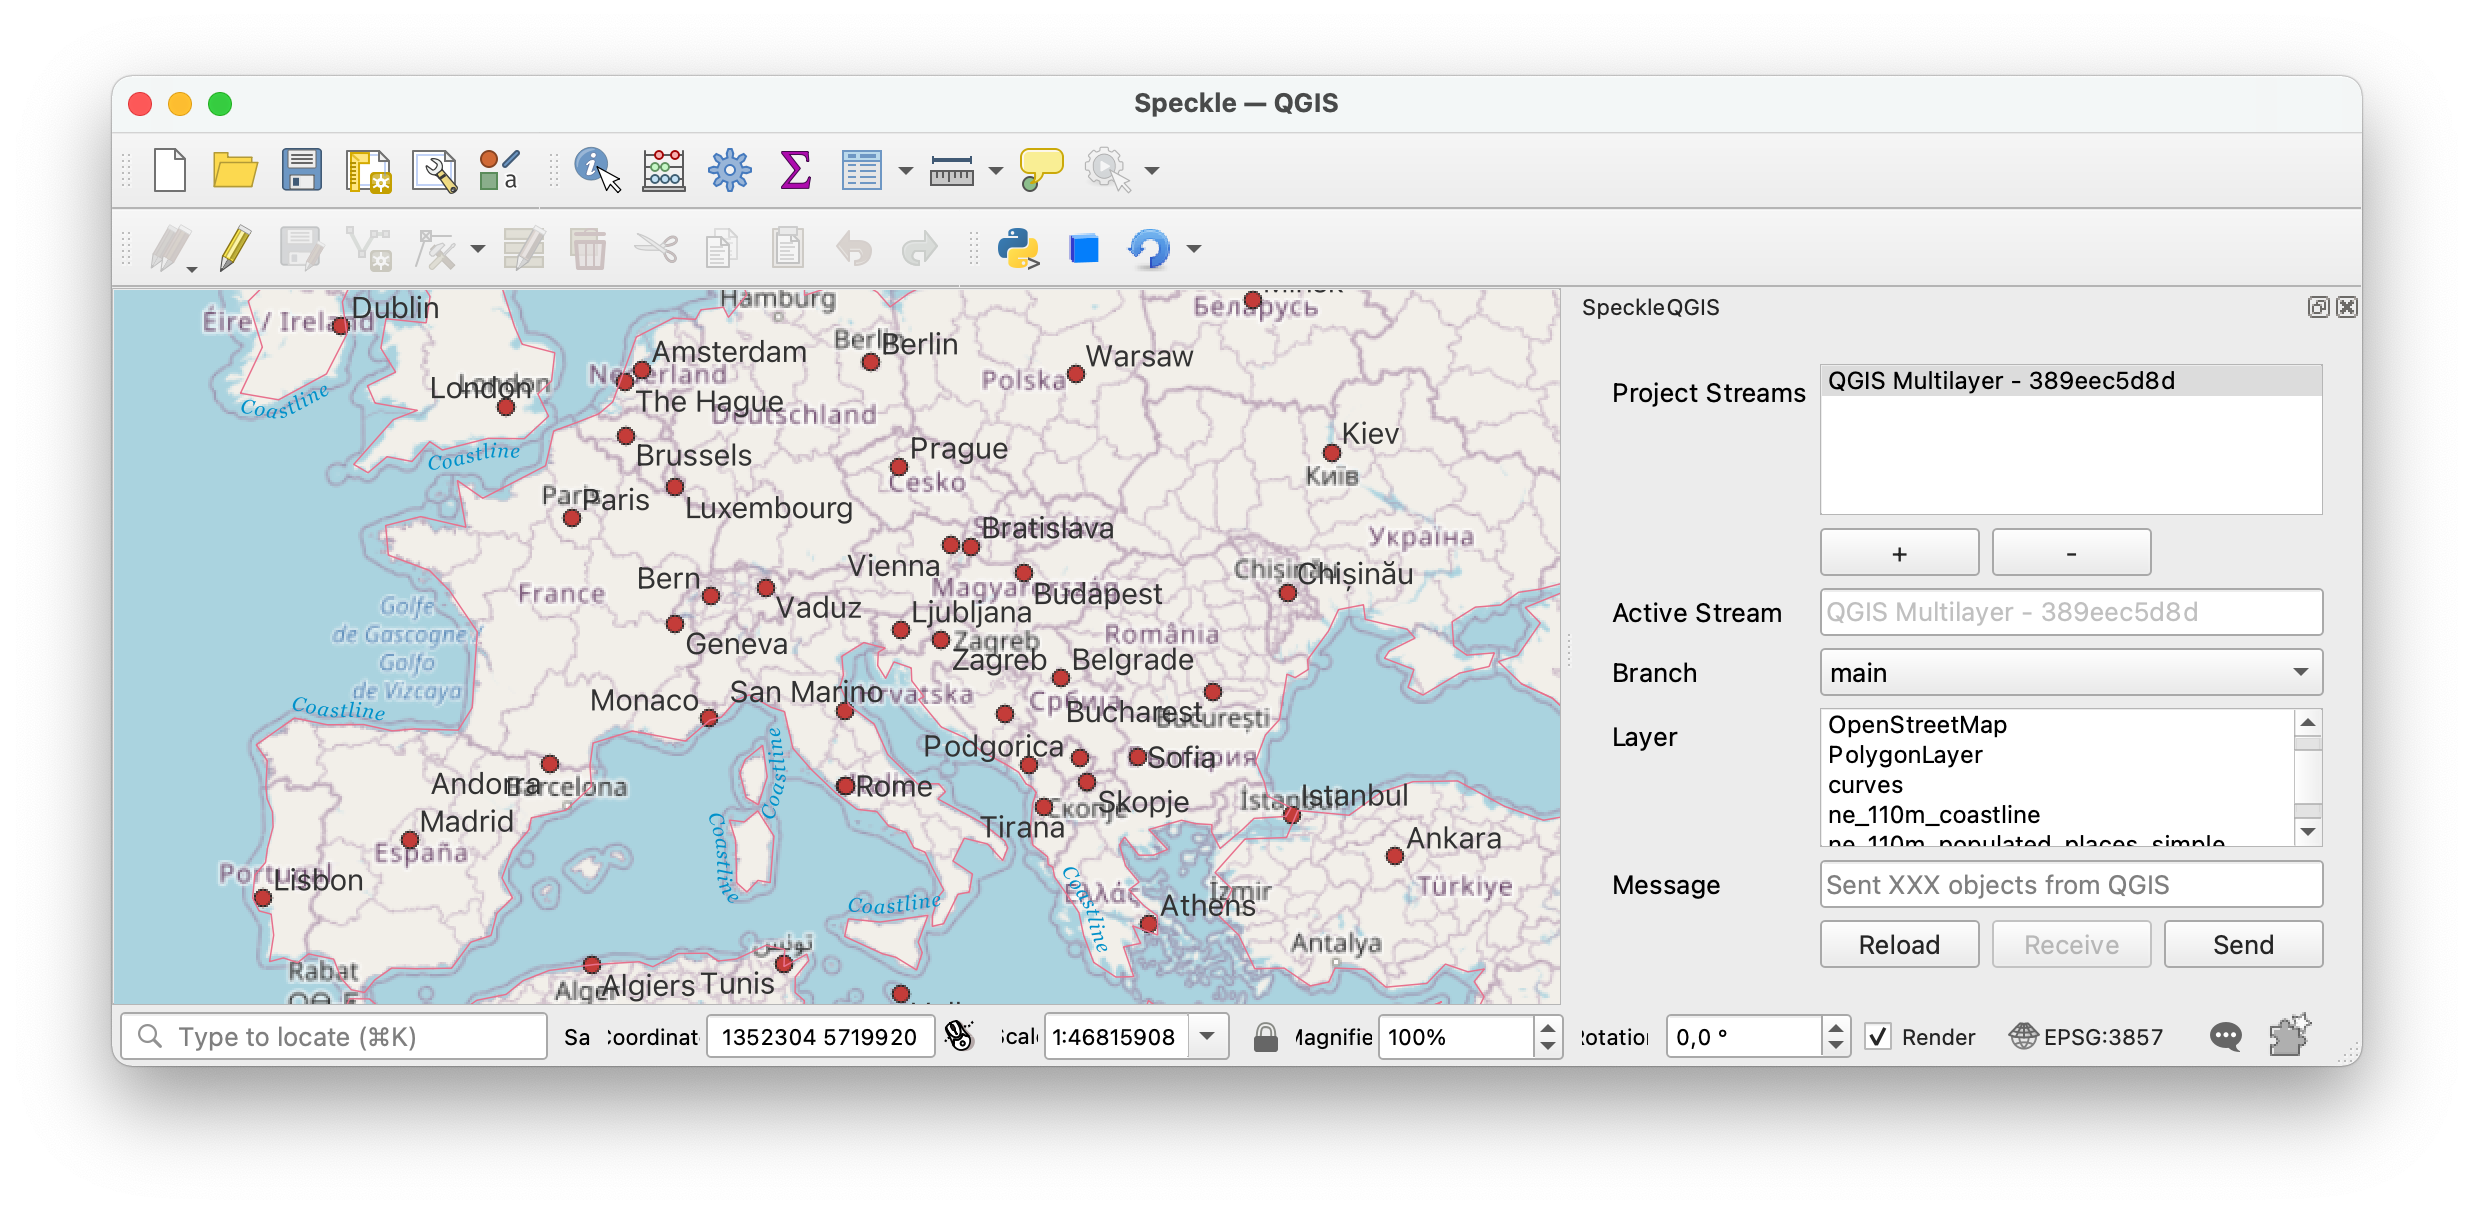The image size is (2474, 1214).
Task: Click the plugin reloader blue arrow icon
Action: (x=1149, y=248)
